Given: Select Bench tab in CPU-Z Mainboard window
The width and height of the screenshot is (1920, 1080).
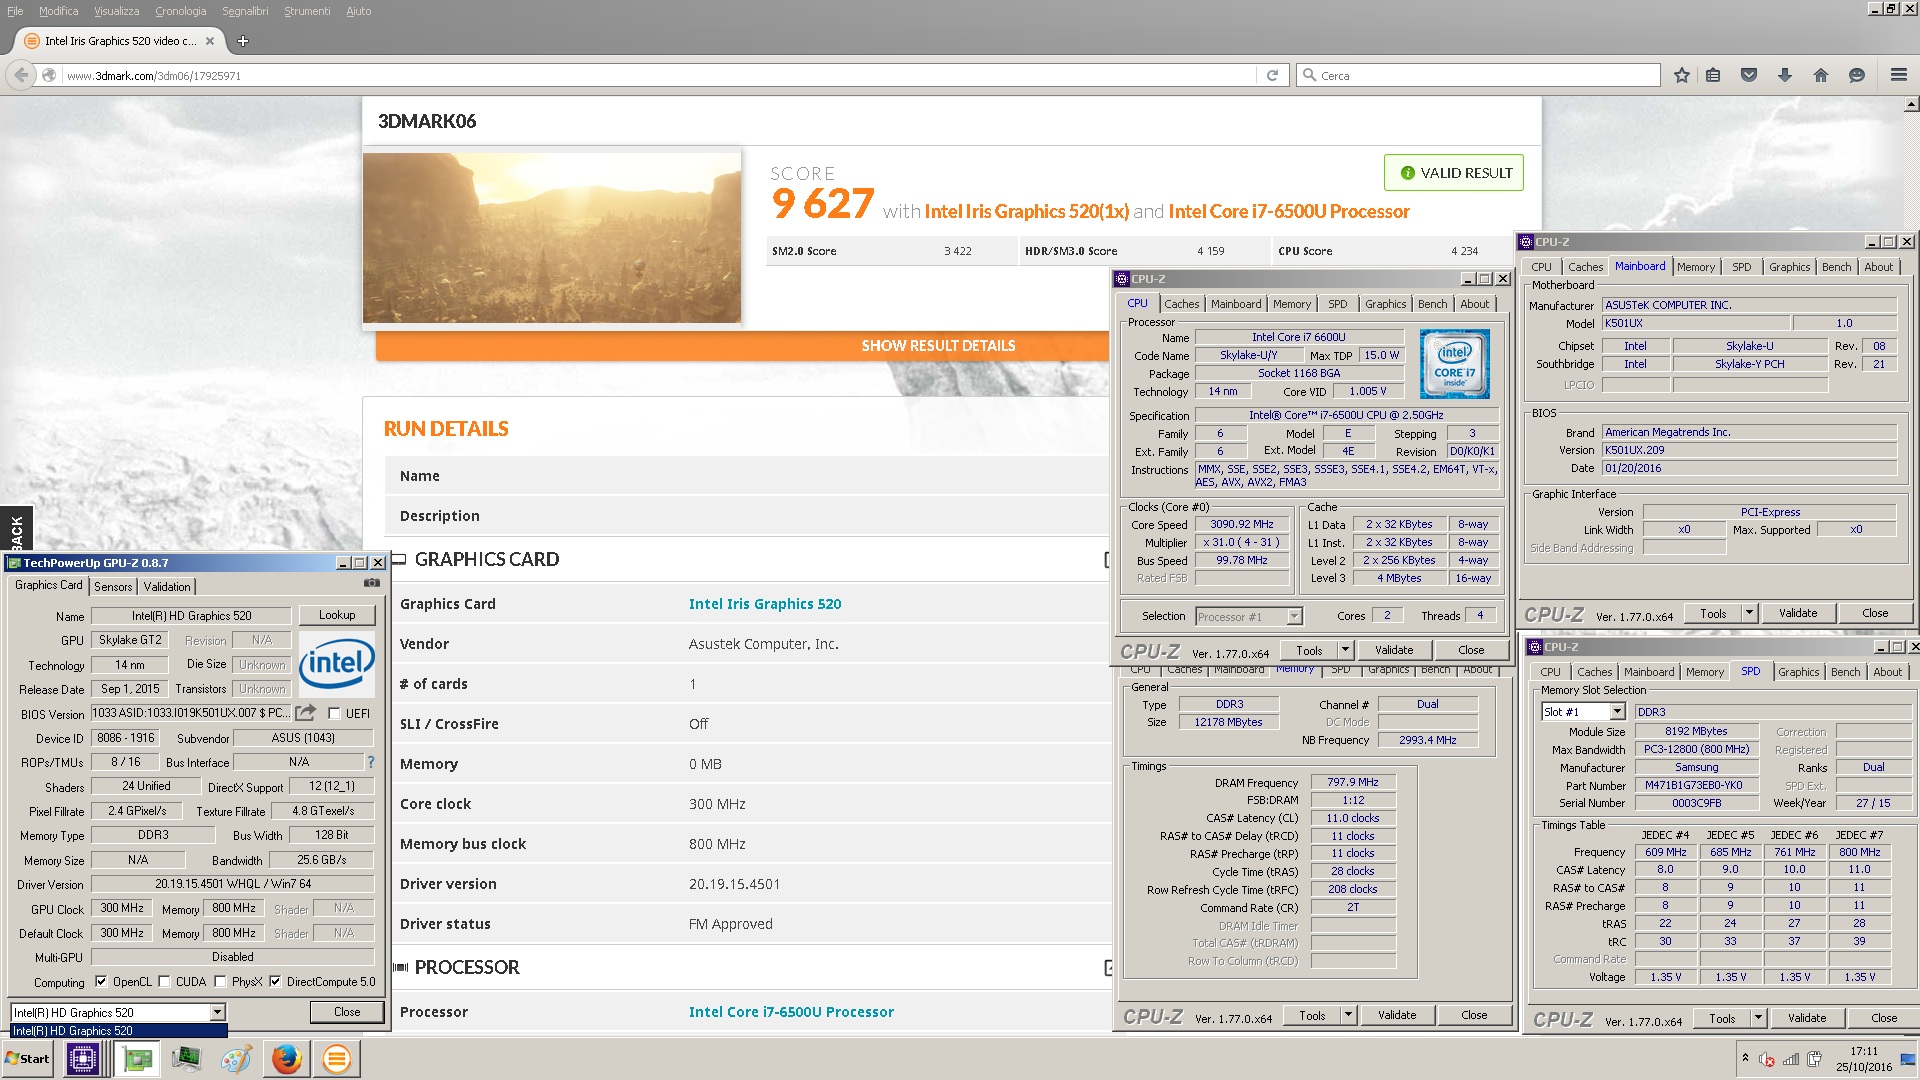Looking at the screenshot, I should 1836,267.
